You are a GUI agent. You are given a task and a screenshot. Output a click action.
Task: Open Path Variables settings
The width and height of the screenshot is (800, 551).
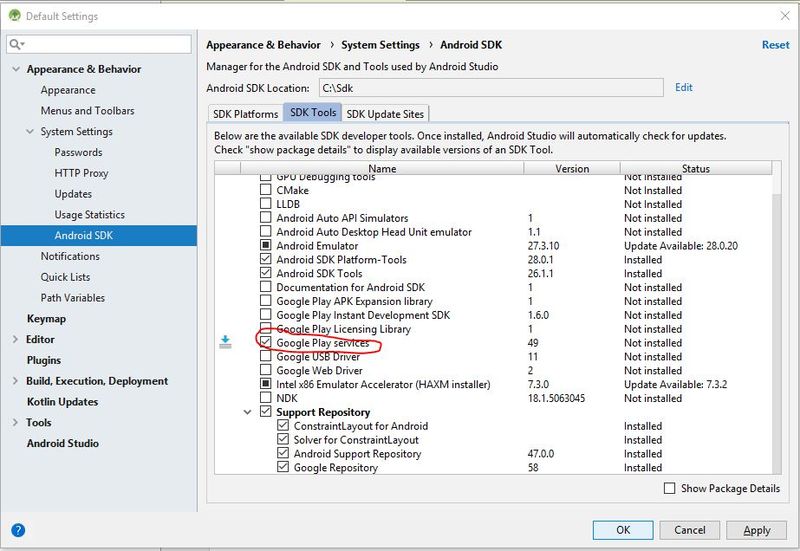pos(72,298)
